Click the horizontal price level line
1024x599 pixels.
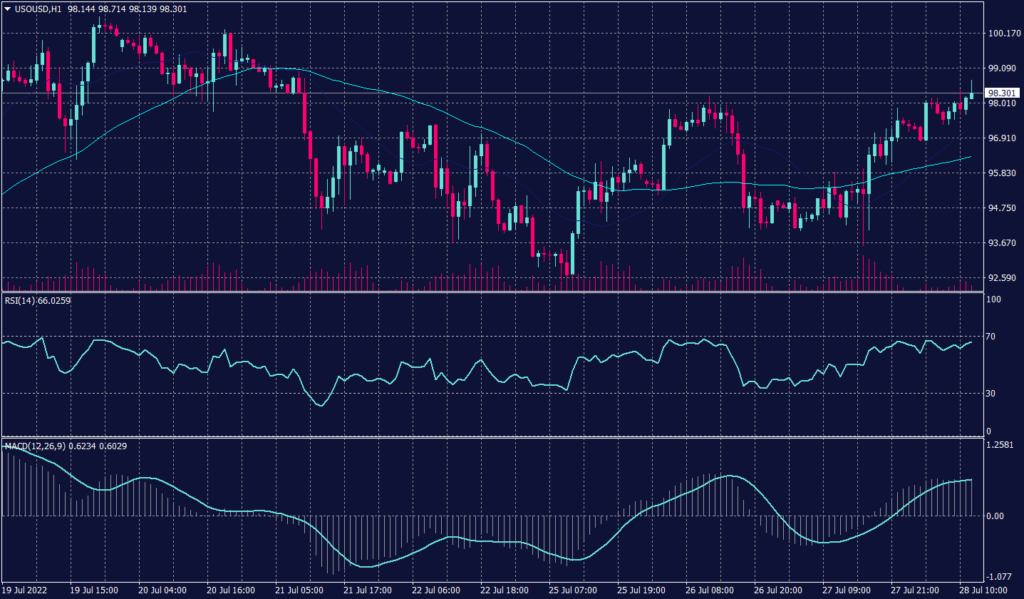point(500,92)
